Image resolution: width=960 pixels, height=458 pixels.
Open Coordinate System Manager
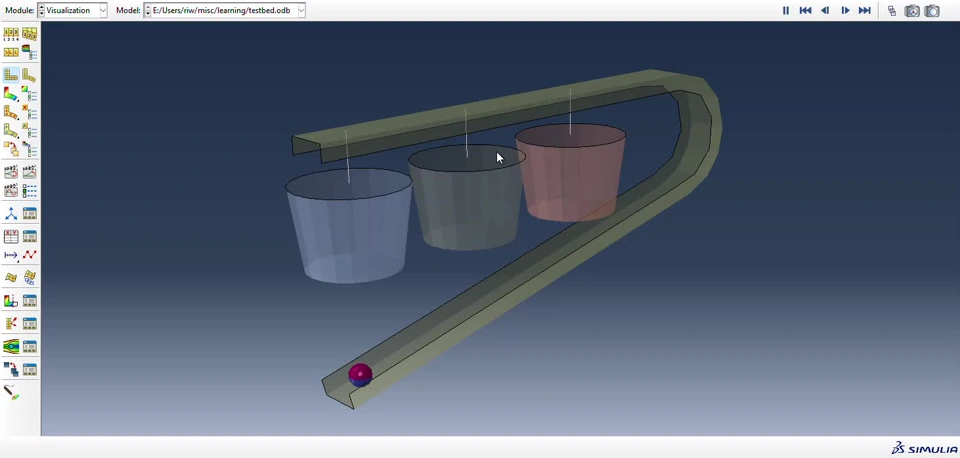(x=29, y=213)
